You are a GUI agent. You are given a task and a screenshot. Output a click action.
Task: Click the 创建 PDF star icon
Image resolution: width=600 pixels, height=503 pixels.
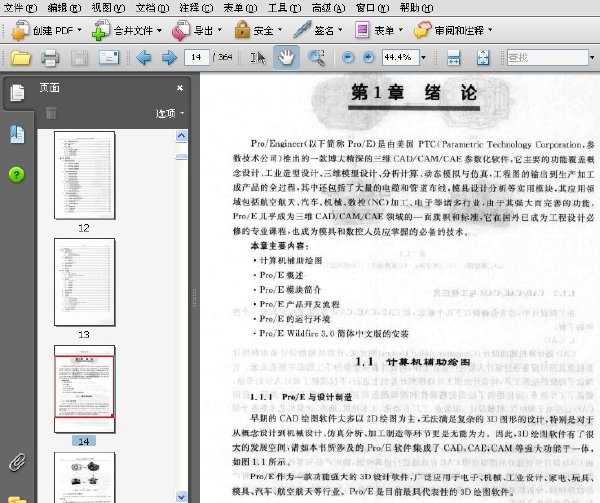(x=20, y=30)
